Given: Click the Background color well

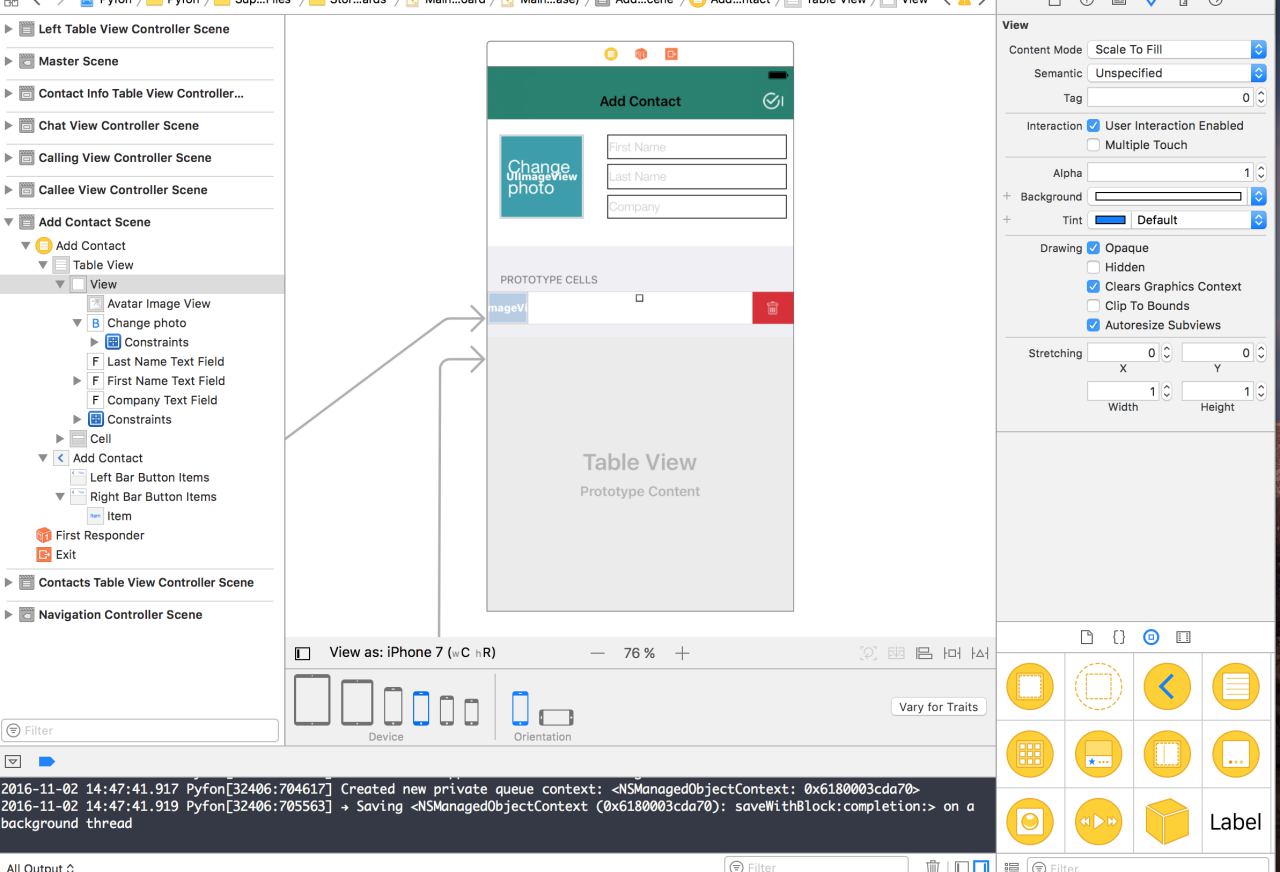Looking at the screenshot, I should [1169, 196].
